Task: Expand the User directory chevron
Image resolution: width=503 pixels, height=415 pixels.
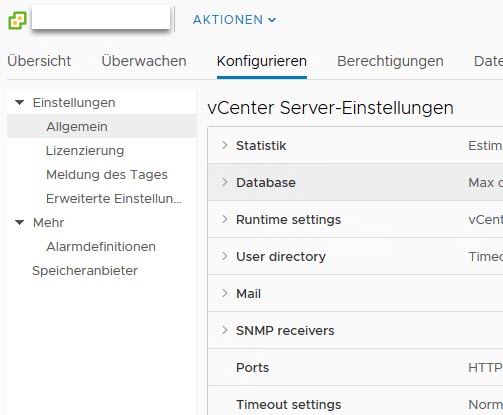Action: pos(225,256)
